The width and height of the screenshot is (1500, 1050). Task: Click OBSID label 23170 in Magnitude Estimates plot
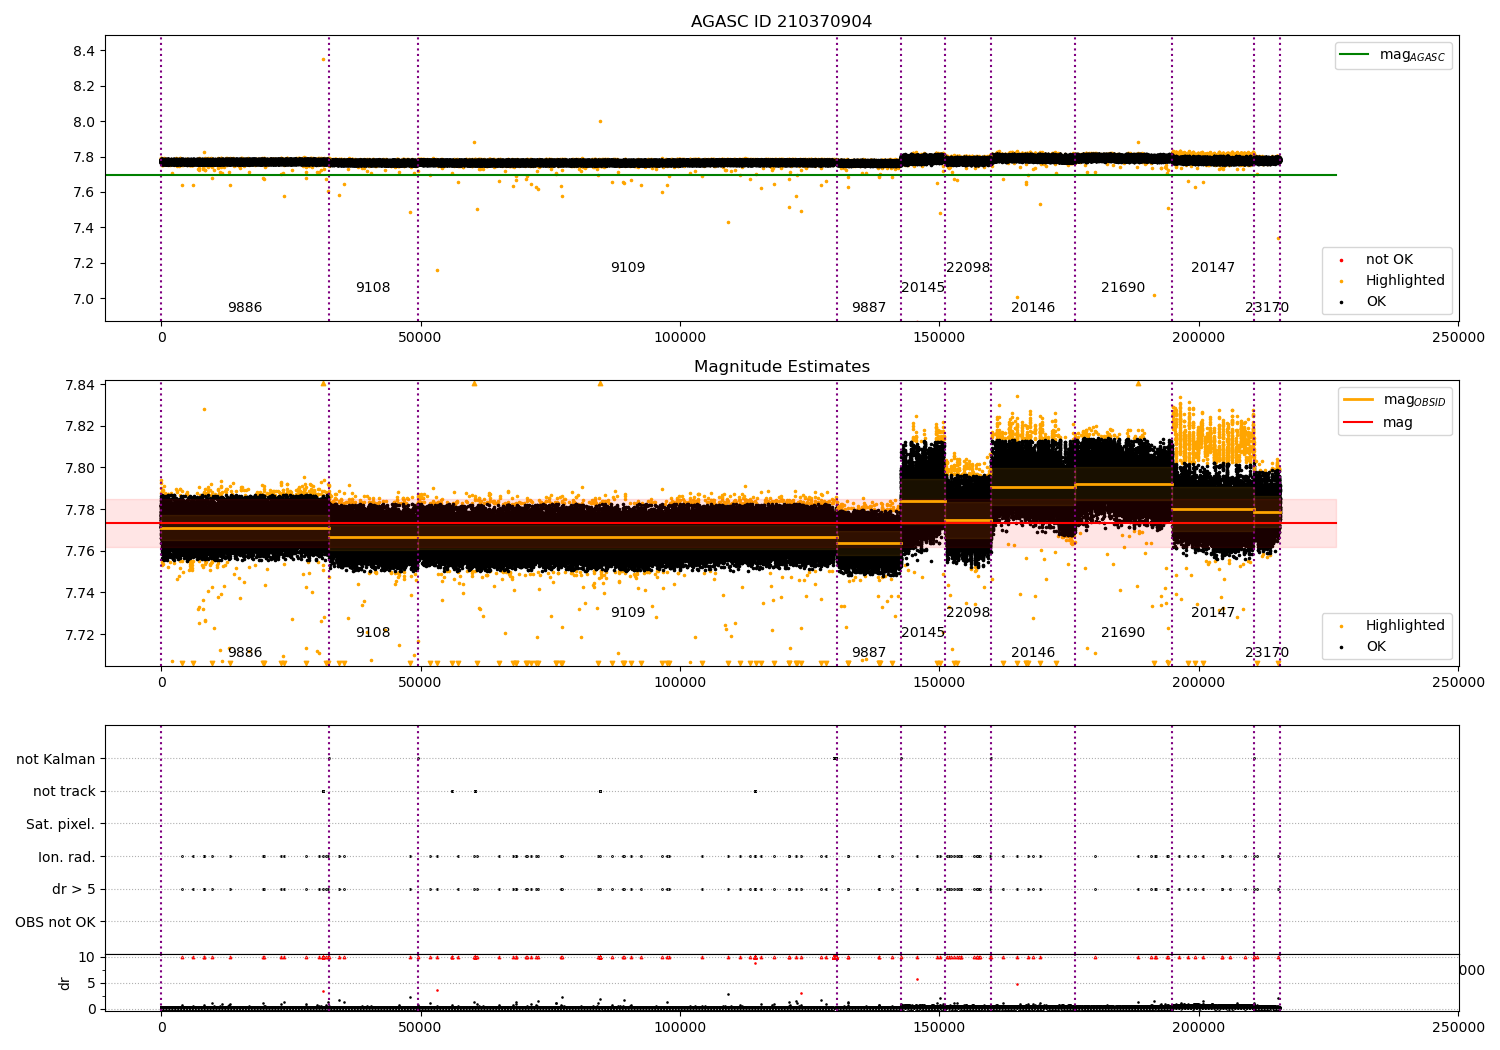[1267, 653]
